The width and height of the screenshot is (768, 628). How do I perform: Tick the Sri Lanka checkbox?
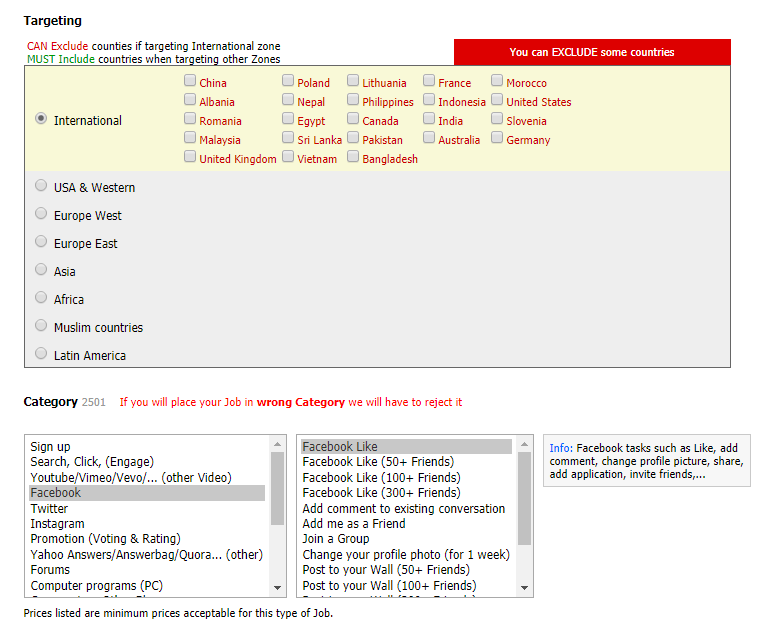pyautogui.click(x=288, y=138)
